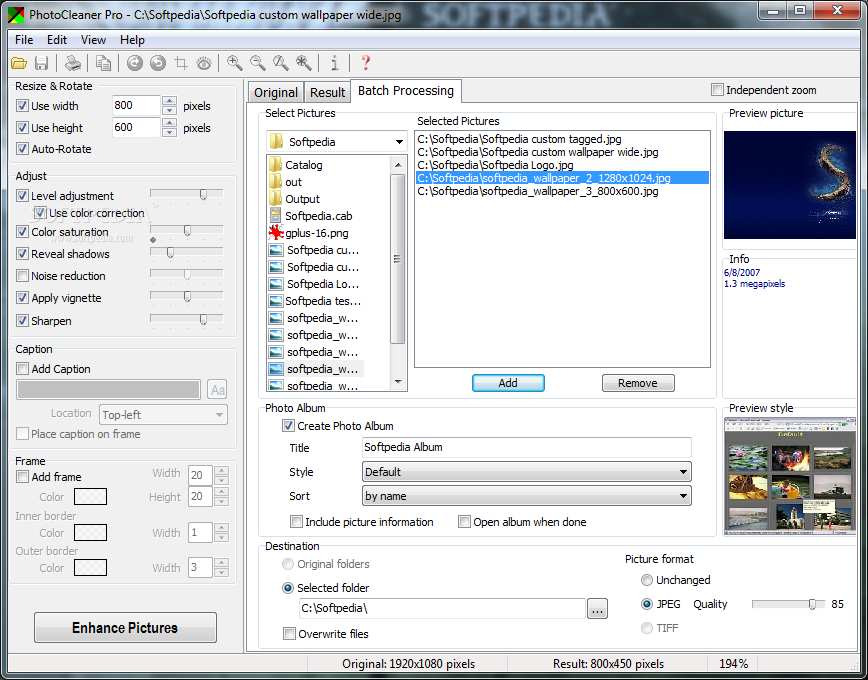Show image information via the i icon

click(334, 63)
